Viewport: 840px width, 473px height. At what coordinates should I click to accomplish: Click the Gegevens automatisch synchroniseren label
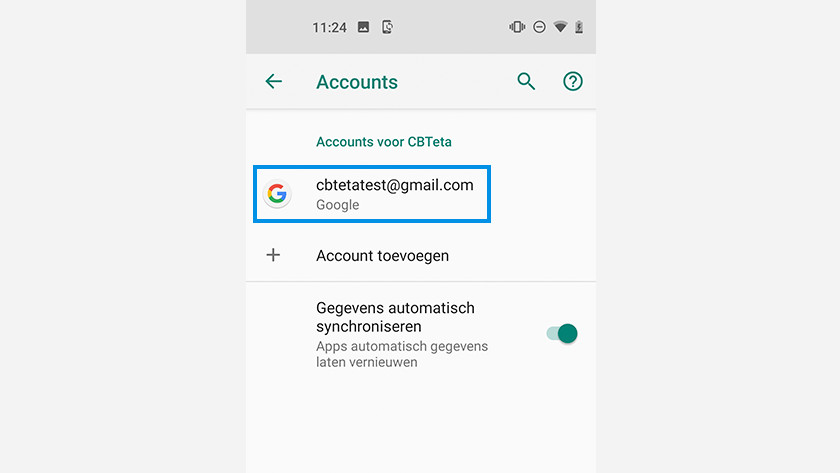395,317
